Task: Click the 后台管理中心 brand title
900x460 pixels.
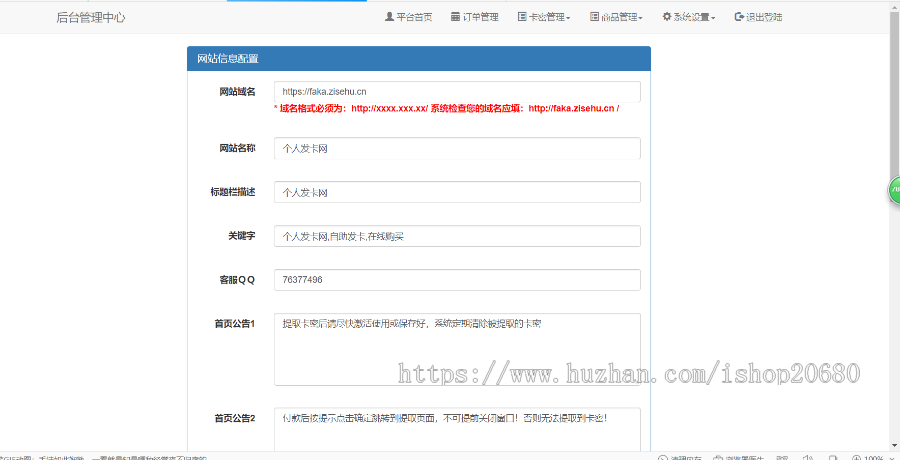Action: (91, 17)
